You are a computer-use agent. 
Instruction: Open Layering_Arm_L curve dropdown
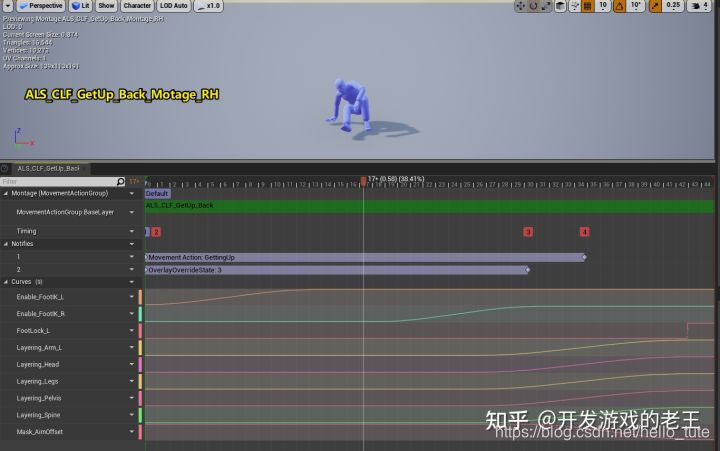click(132, 348)
